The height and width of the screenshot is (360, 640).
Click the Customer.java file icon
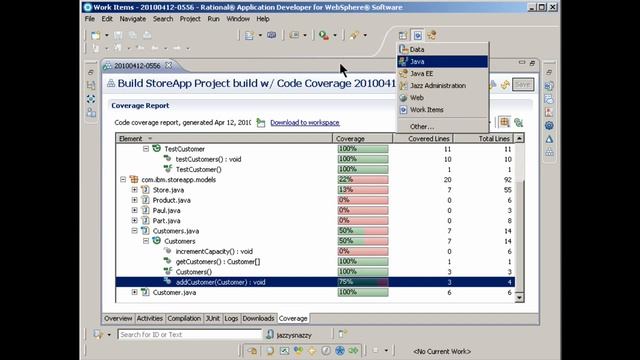click(x=145, y=292)
